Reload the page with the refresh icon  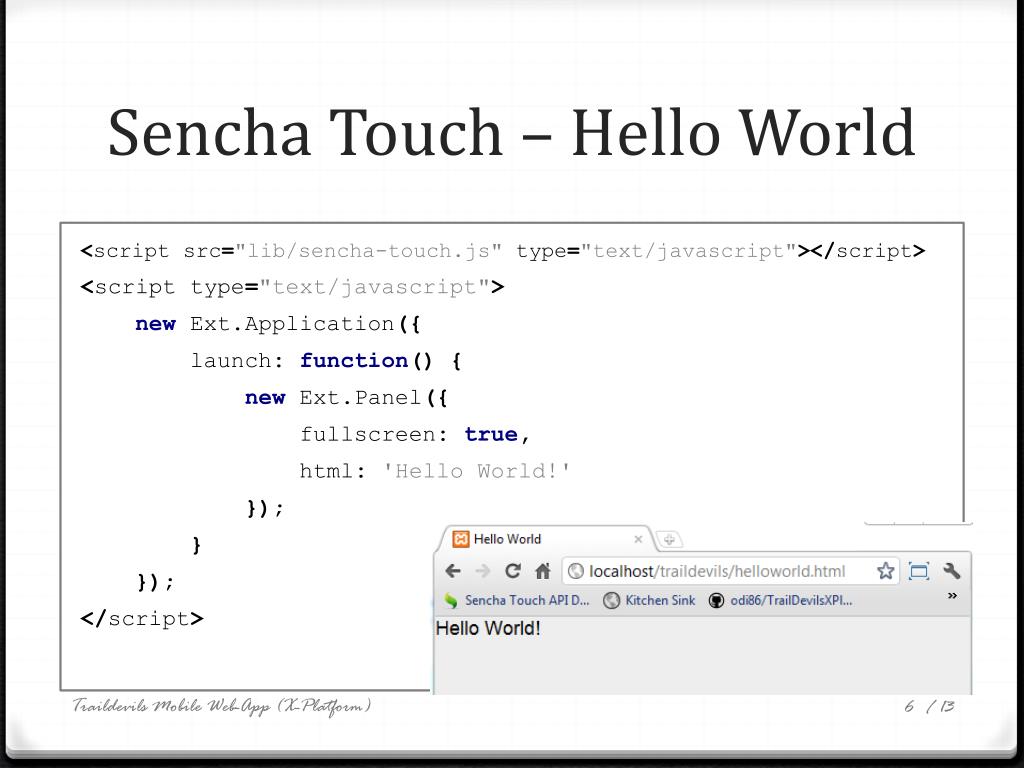click(x=513, y=571)
